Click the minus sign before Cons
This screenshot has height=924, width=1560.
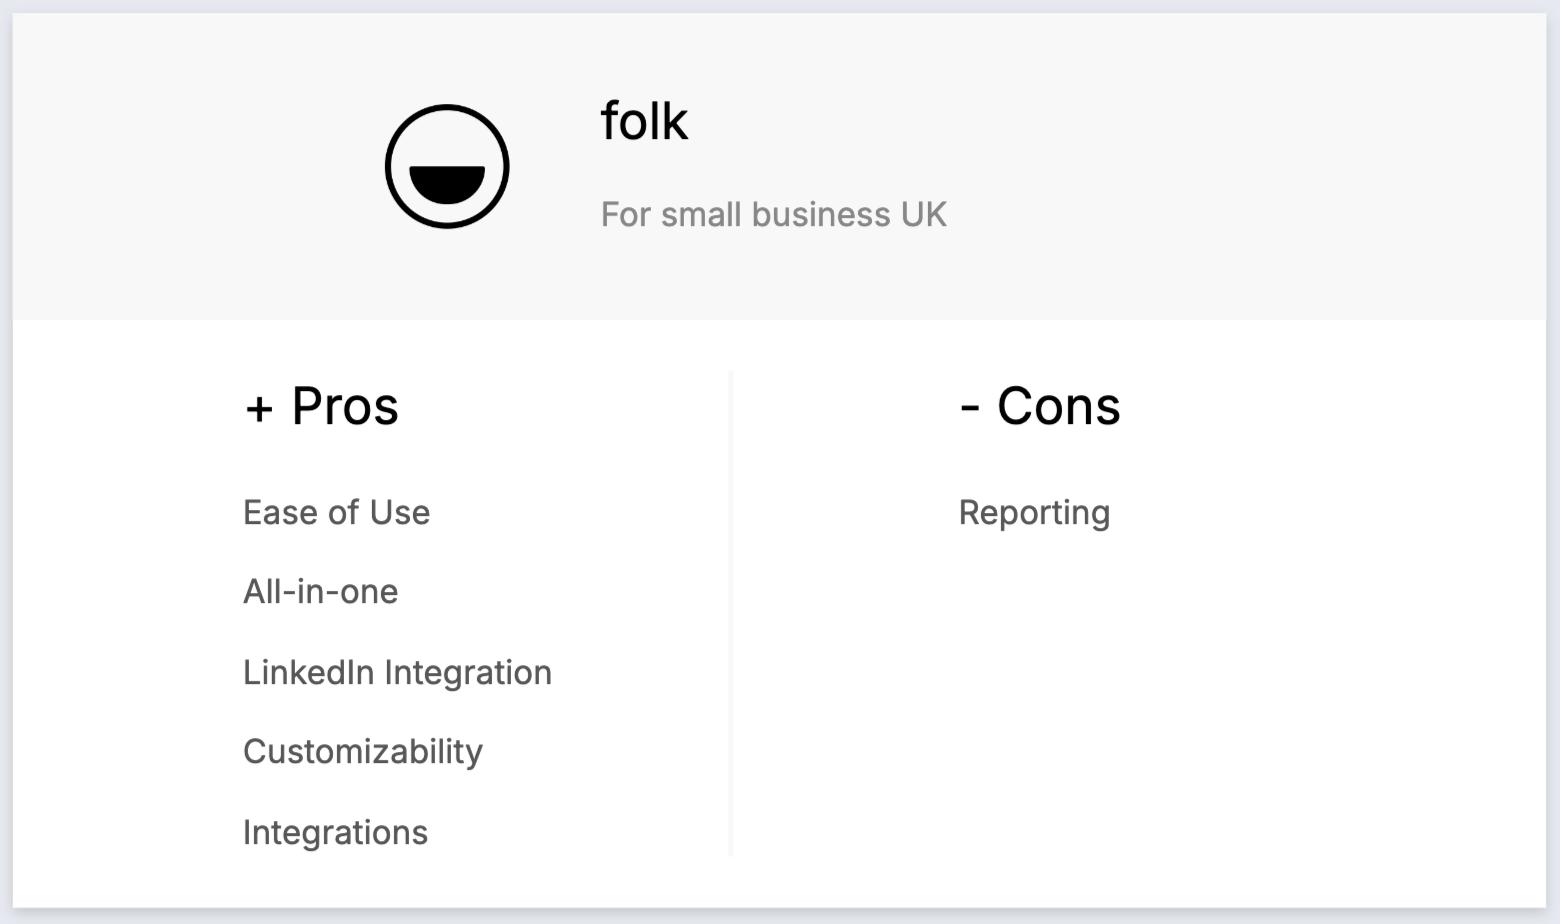tap(969, 408)
